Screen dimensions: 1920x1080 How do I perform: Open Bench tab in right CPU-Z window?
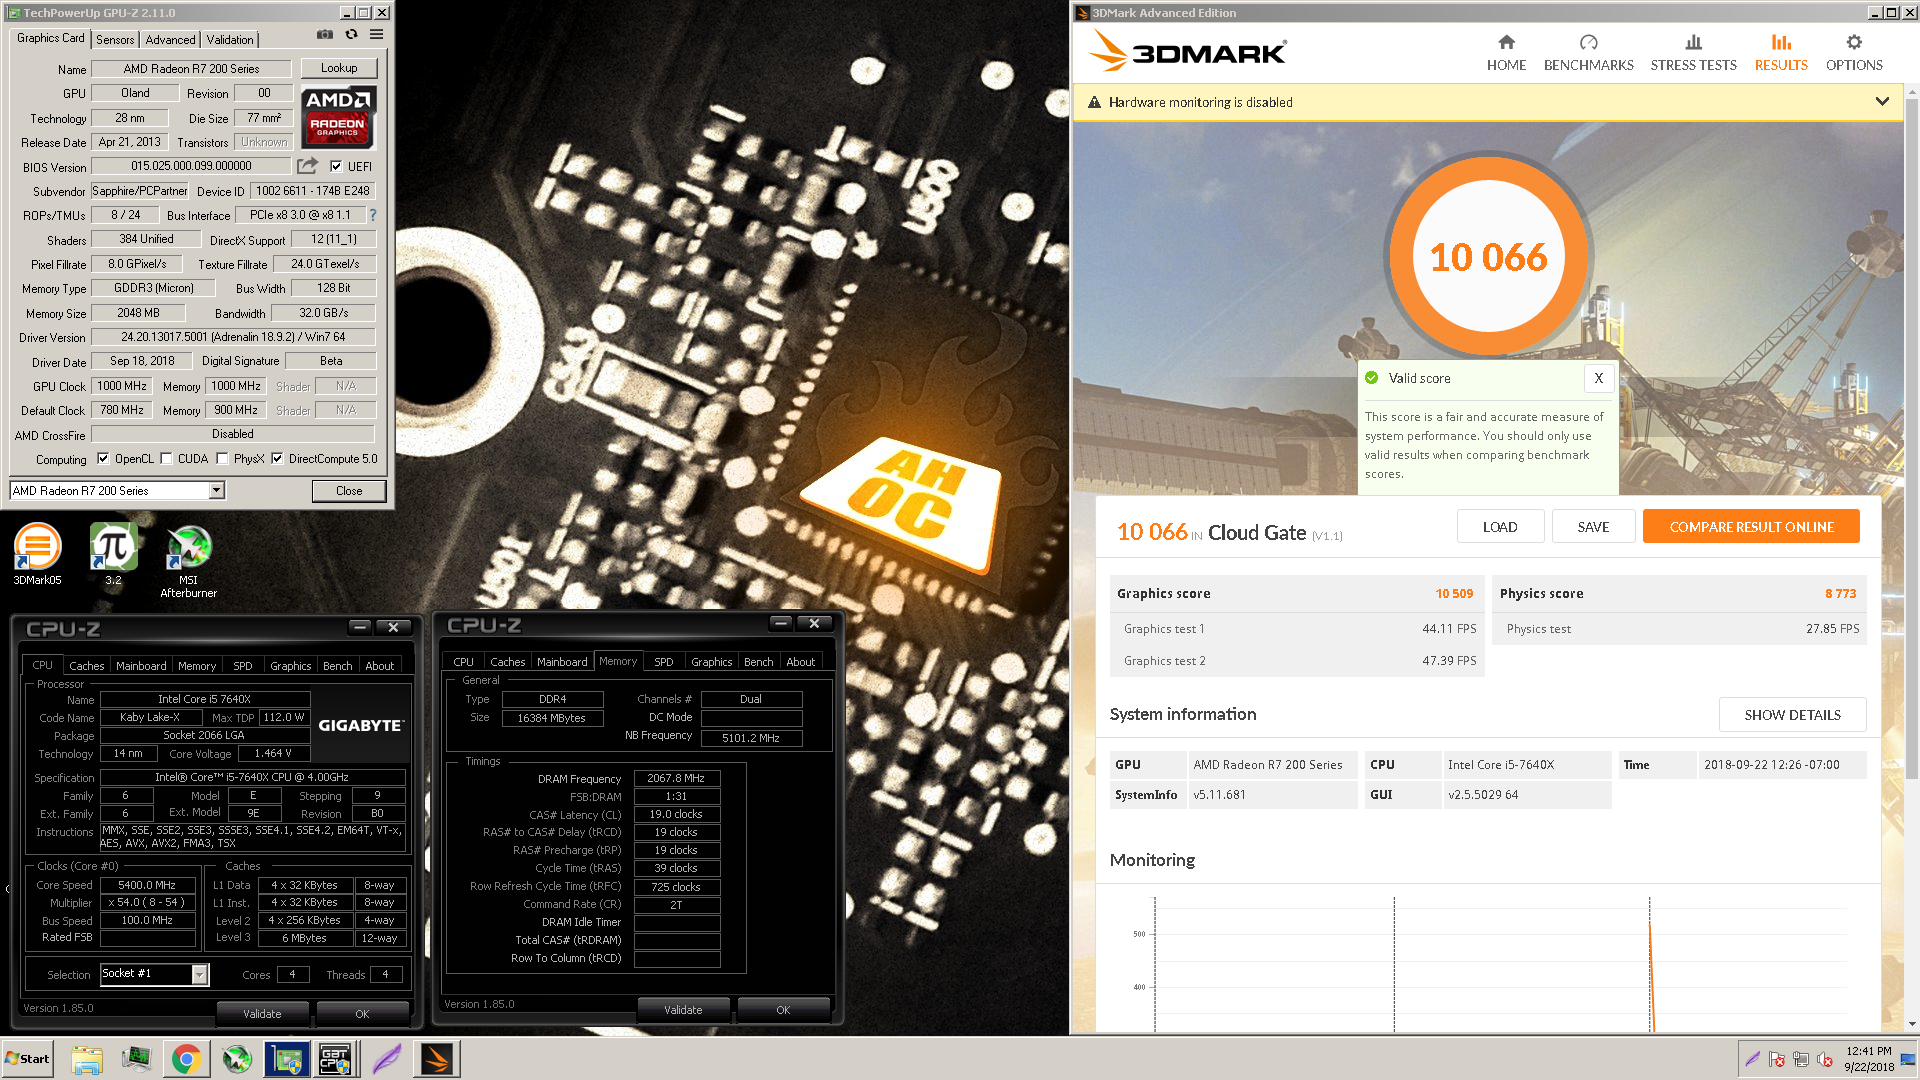pos(758,662)
